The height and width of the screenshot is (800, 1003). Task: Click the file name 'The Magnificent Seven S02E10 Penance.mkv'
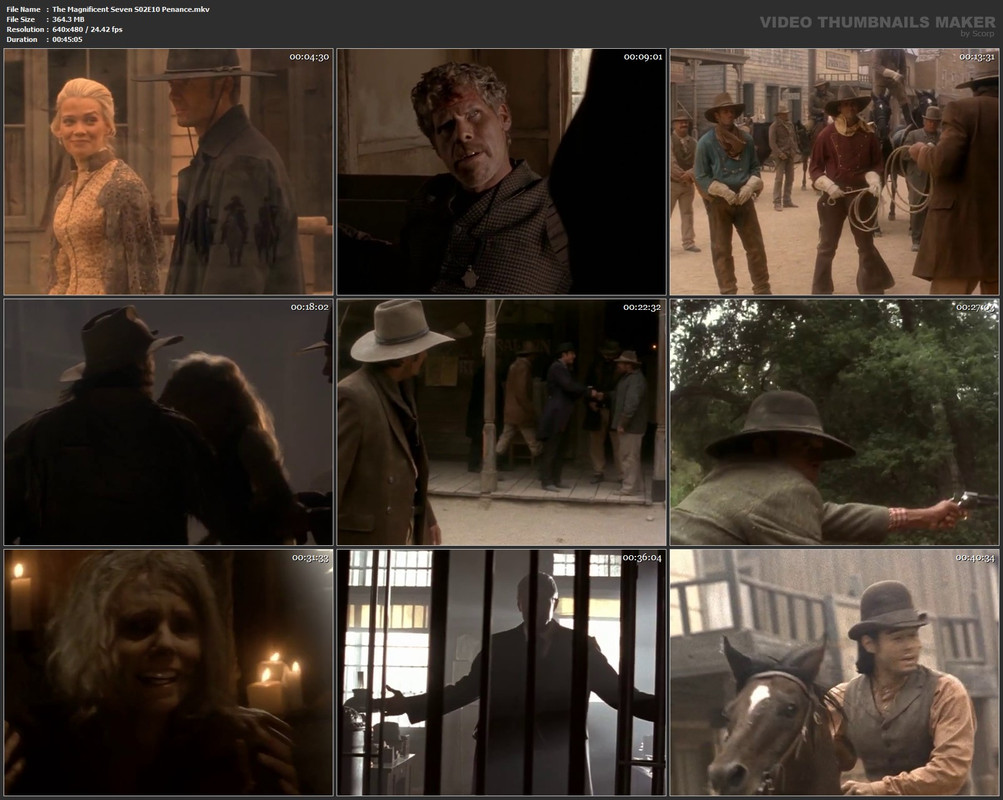(x=130, y=10)
